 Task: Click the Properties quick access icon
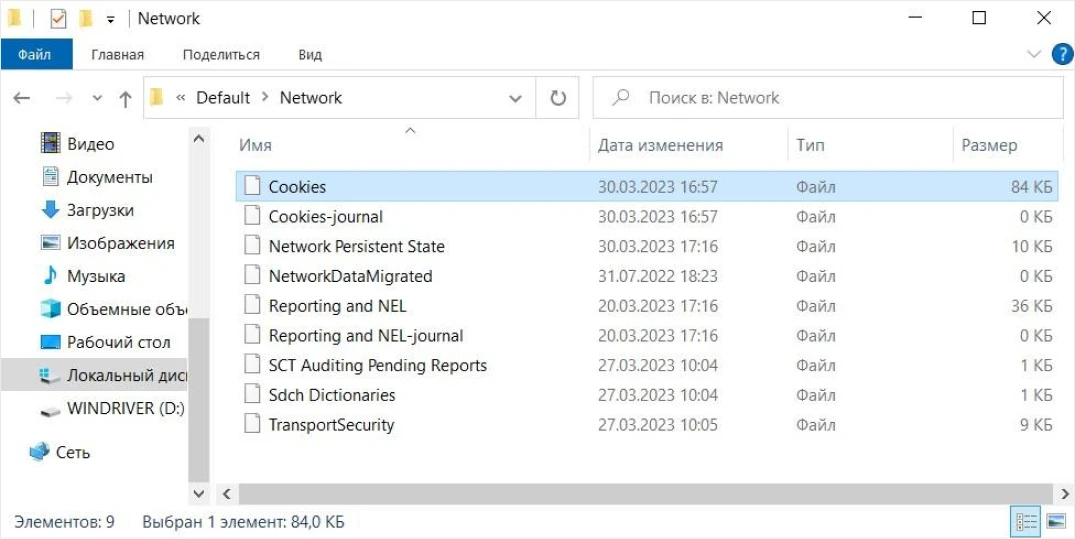(x=58, y=19)
